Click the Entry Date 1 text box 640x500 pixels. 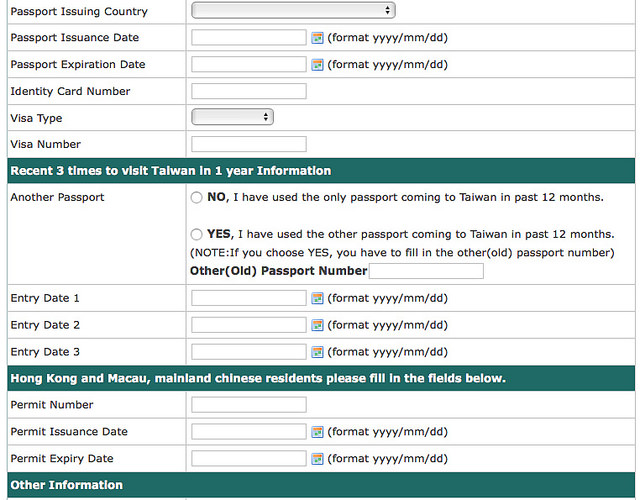249,298
